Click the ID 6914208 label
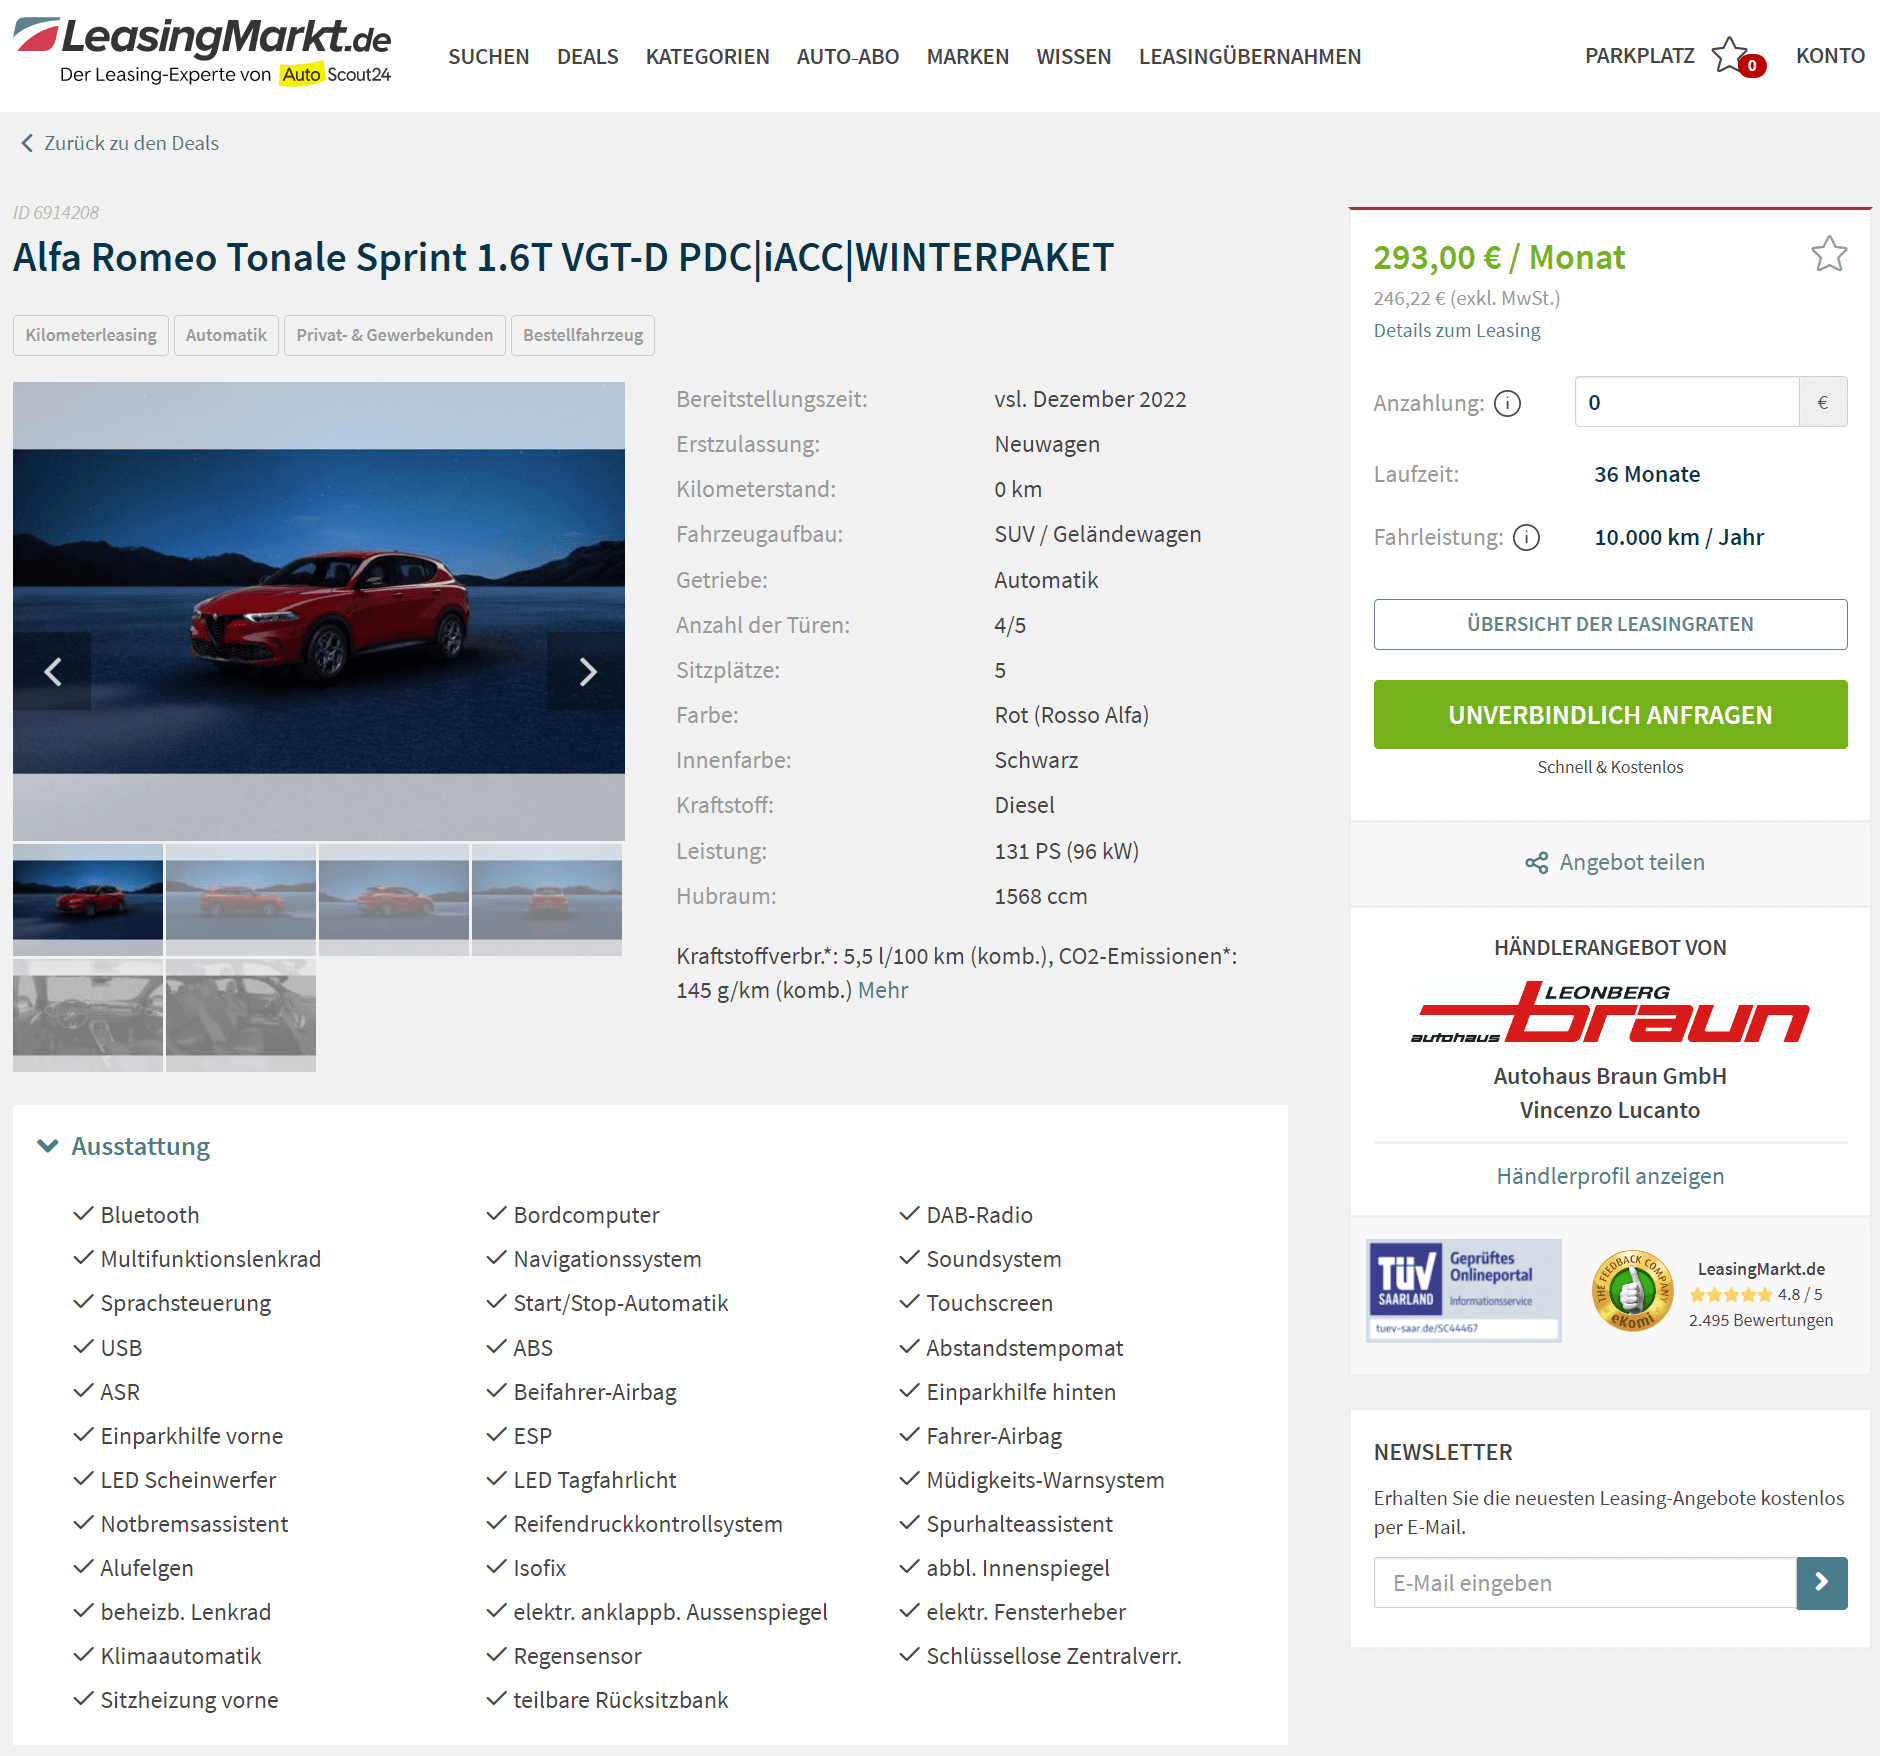 [x=56, y=212]
